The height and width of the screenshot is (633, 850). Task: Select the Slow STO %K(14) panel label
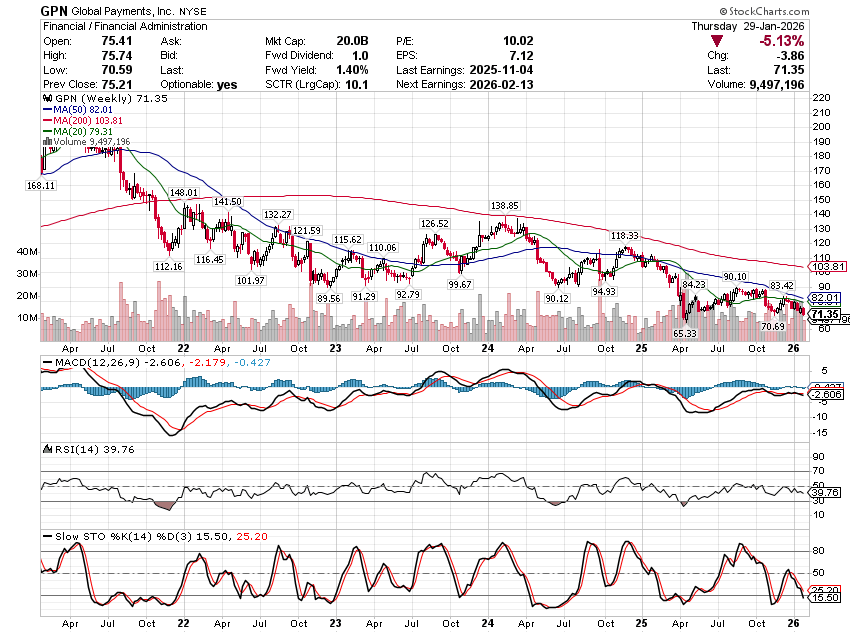point(95,535)
